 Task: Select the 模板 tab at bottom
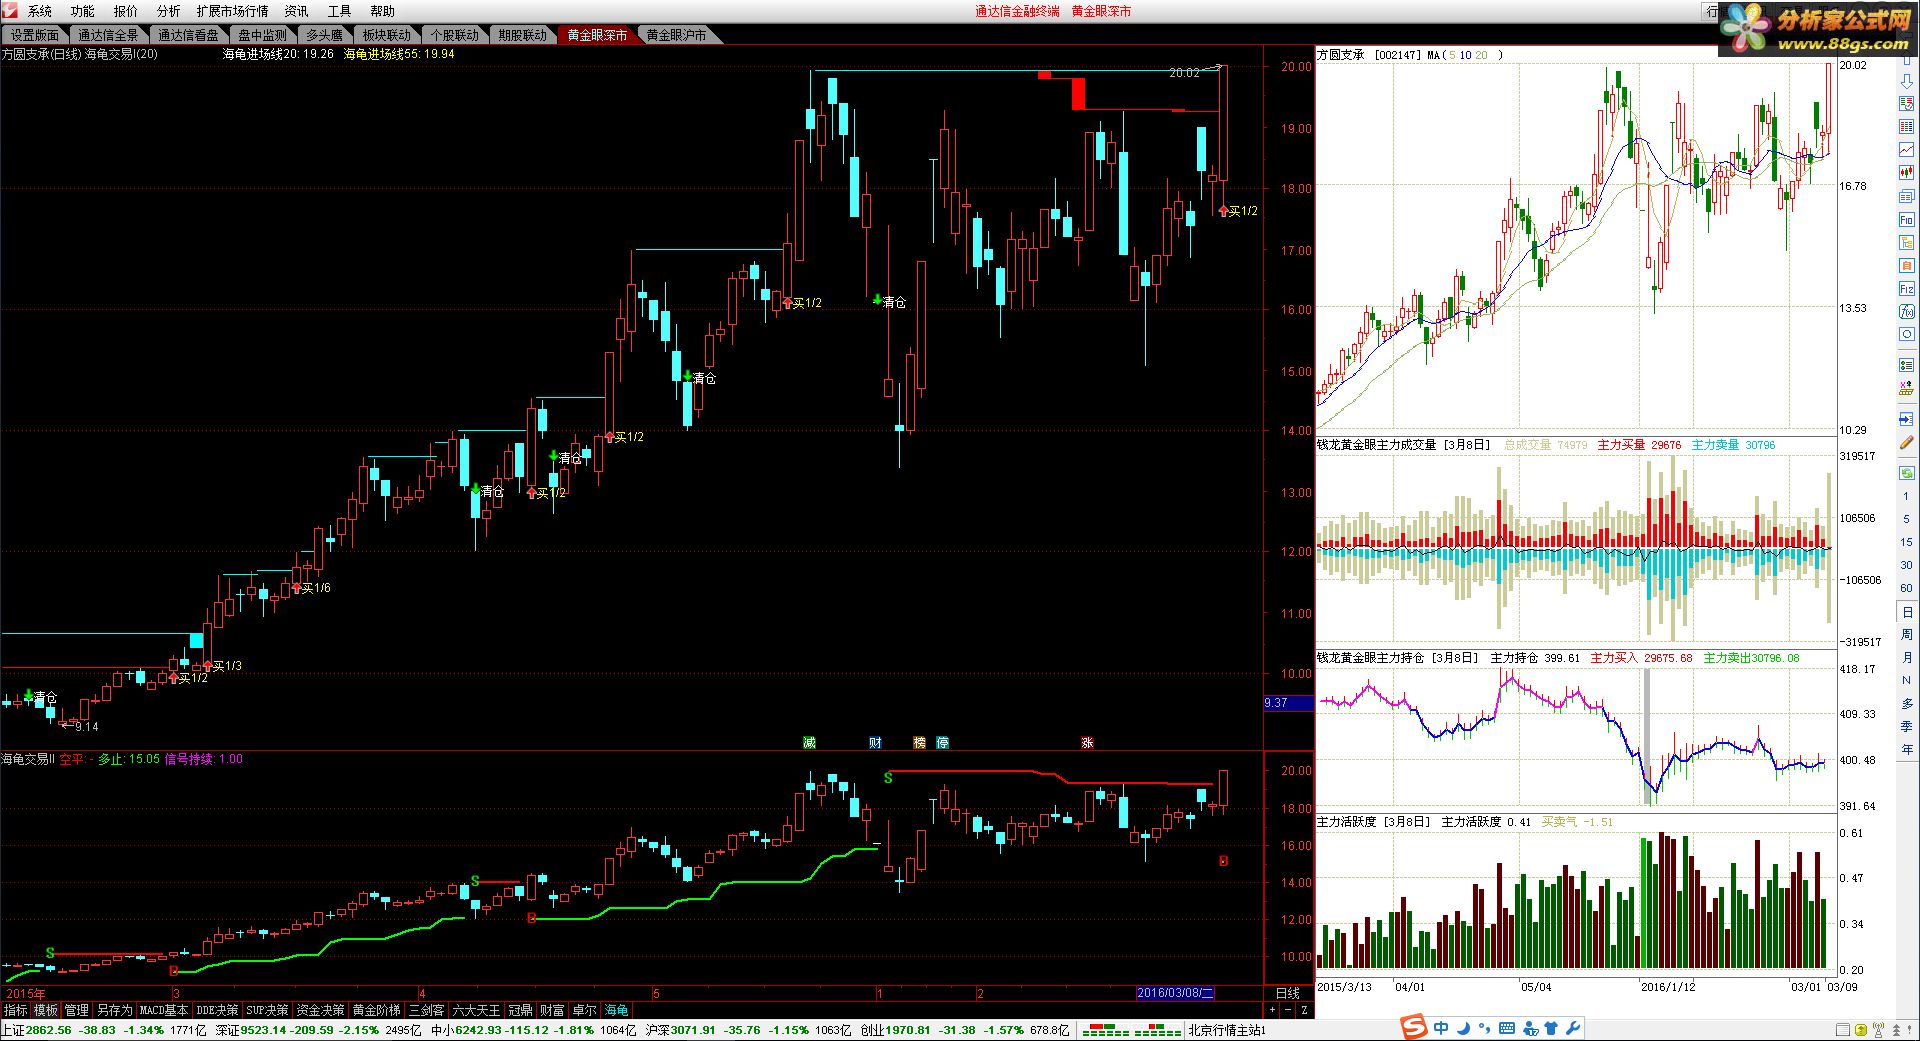click(x=46, y=1010)
